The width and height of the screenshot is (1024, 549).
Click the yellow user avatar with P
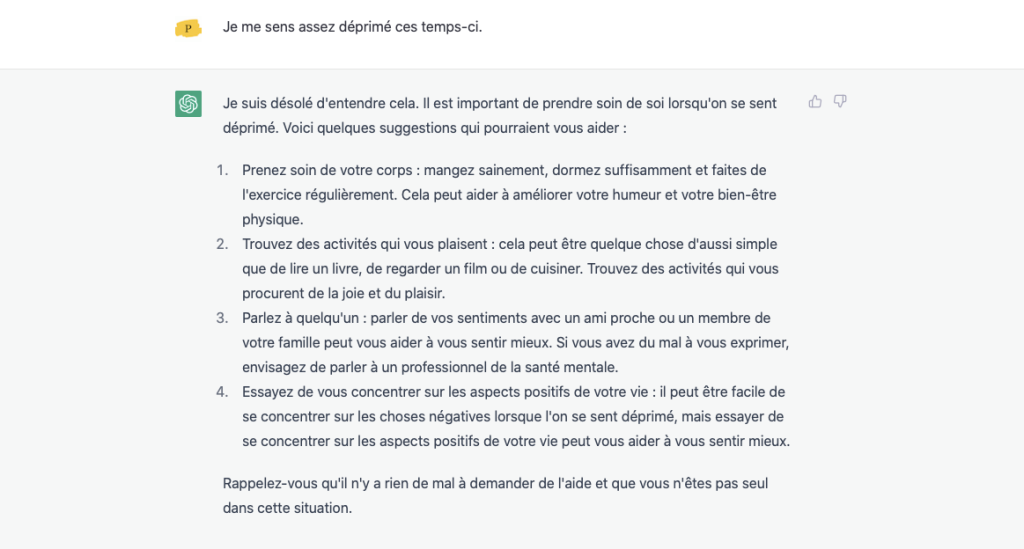[188, 28]
